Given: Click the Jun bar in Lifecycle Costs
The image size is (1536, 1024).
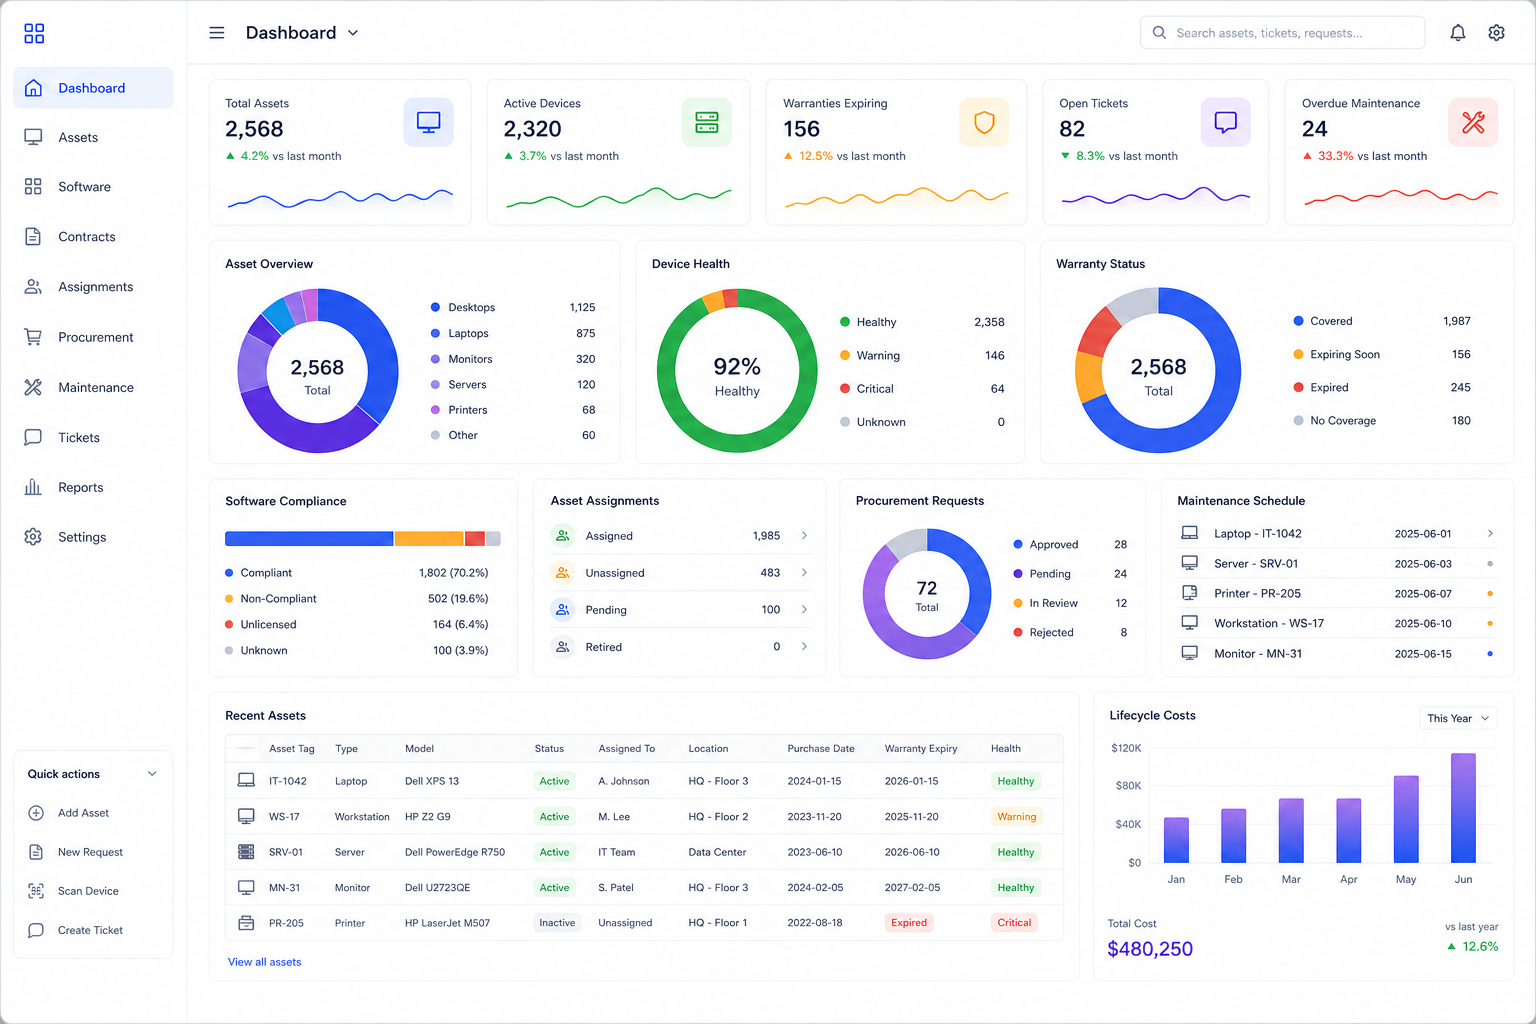Looking at the screenshot, I should pos(1463,808).
